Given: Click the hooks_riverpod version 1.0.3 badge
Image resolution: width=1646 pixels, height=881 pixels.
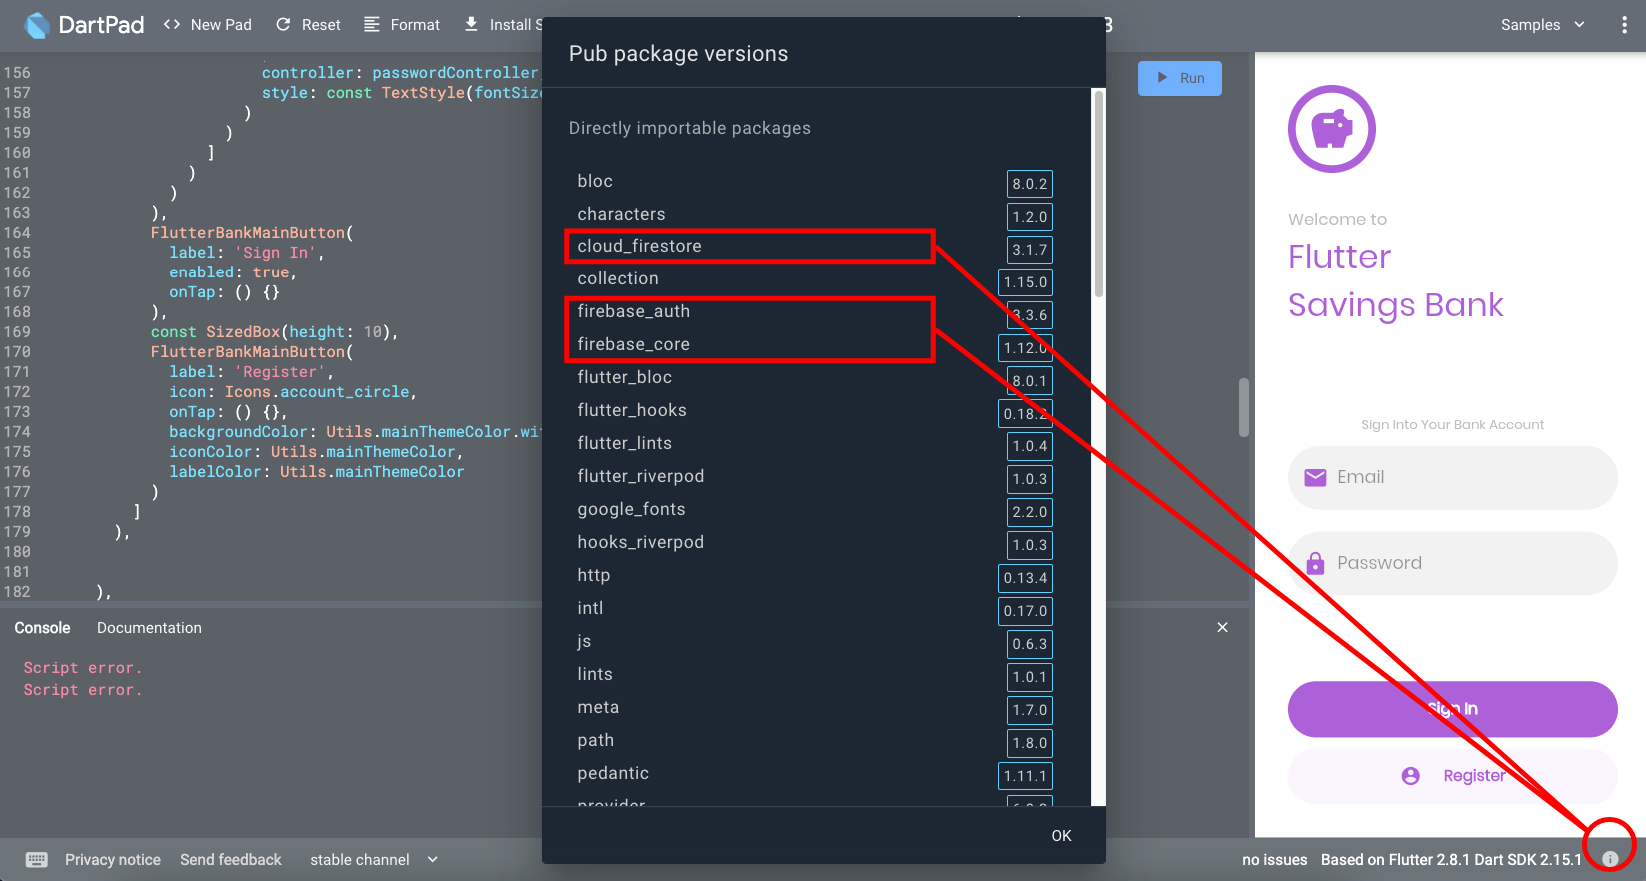Looking at the screenshot, I should pos(1029,545).
